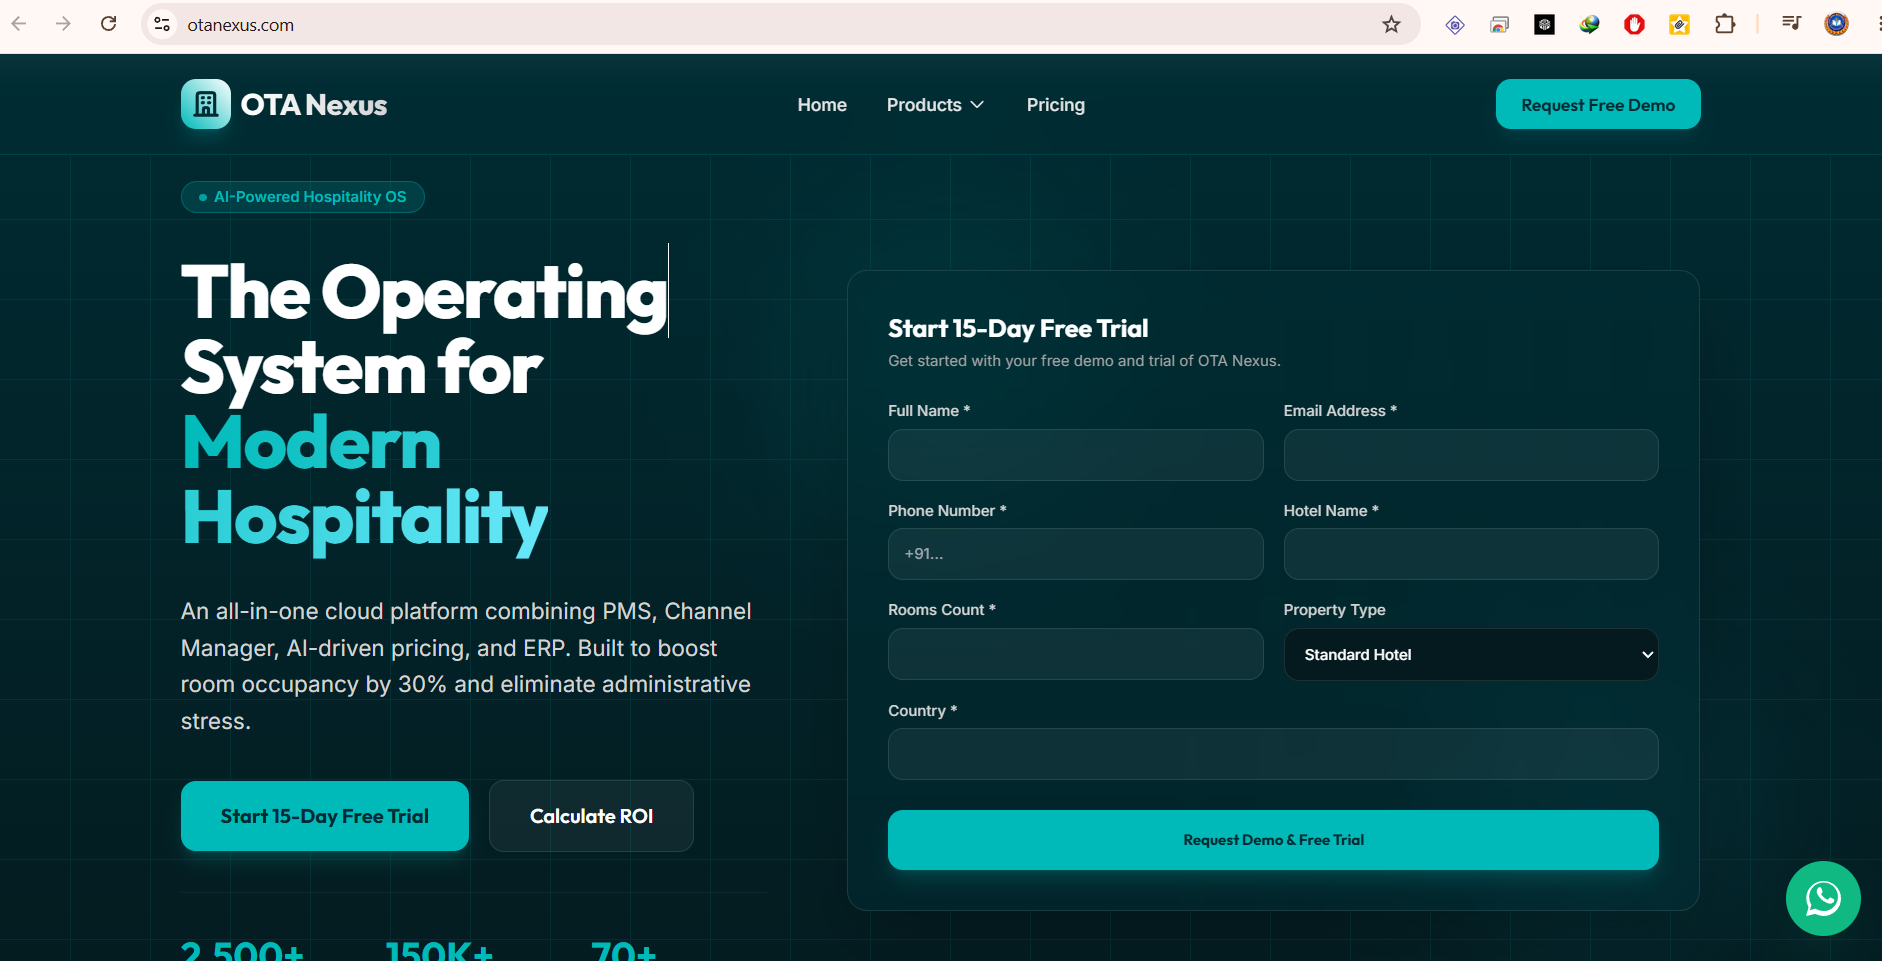Image resolution: width=1882 pixels, height=961 pixels.
Task: Click the OTA Nexus building logo icon
Action: pyautogui.click(x=206, y=104)
